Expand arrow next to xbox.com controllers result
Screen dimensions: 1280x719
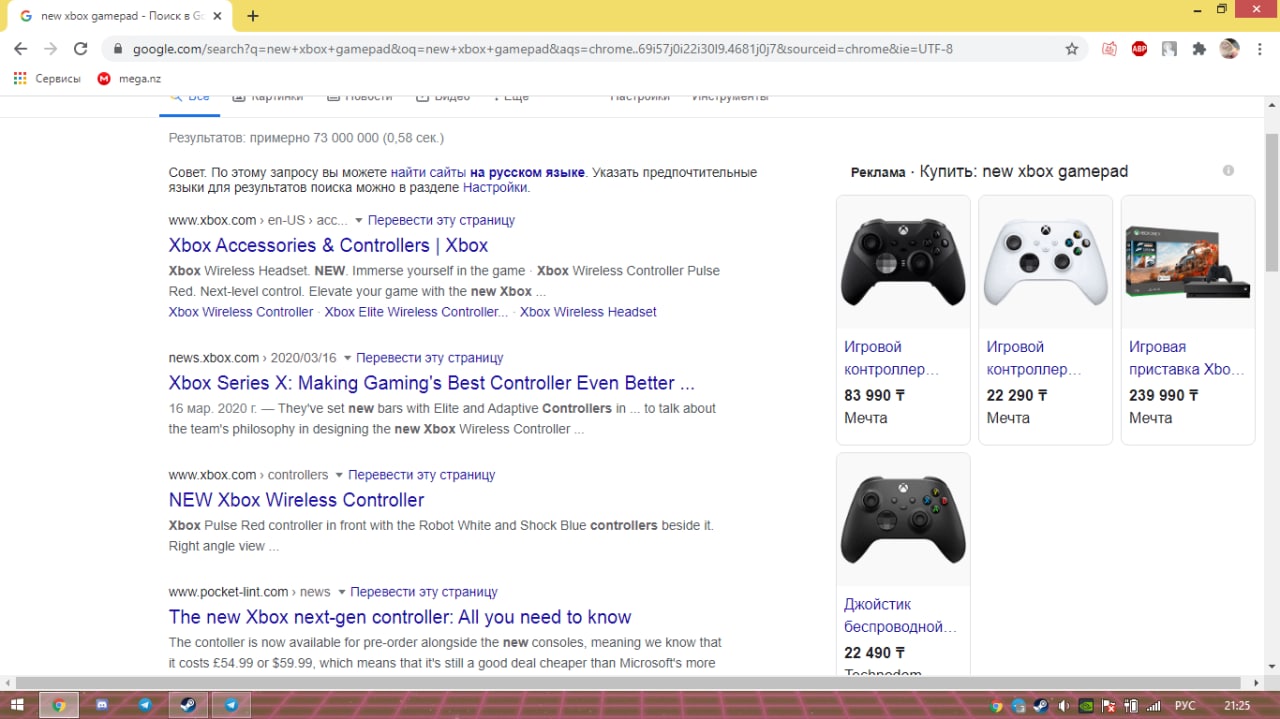(x=339, y=475)
